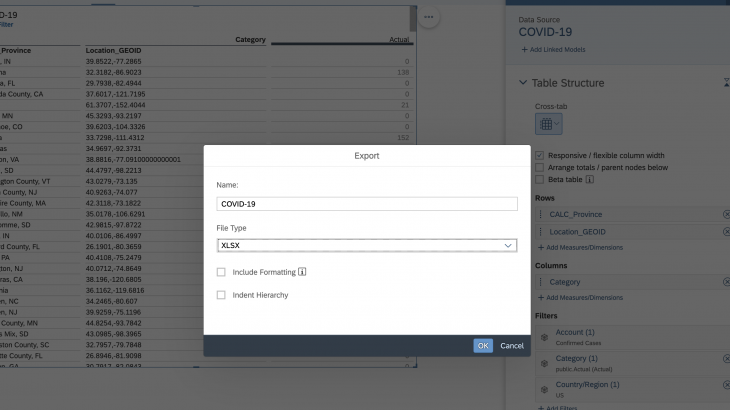Remove the Category (1) filter
Viewport: 730px width, 410px height.
click(x=726, y=358)
